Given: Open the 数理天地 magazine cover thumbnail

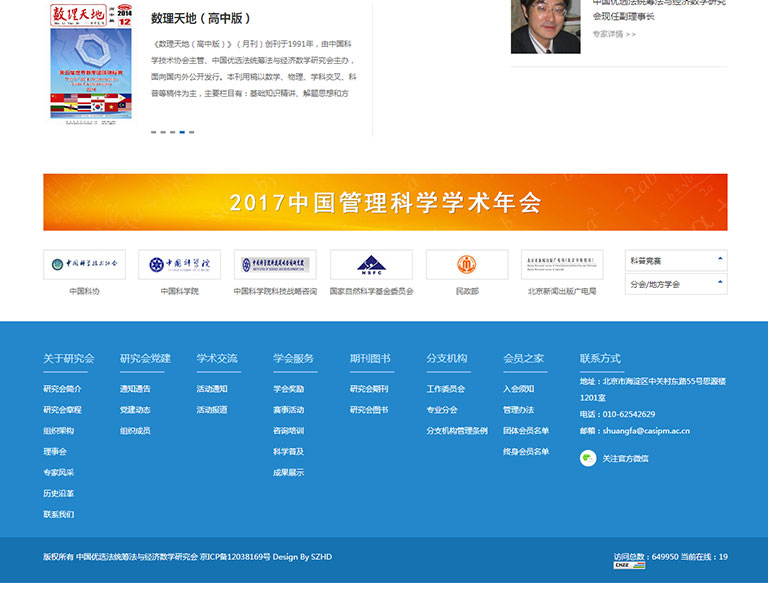Looking at the screenshot, I should 91,63.
